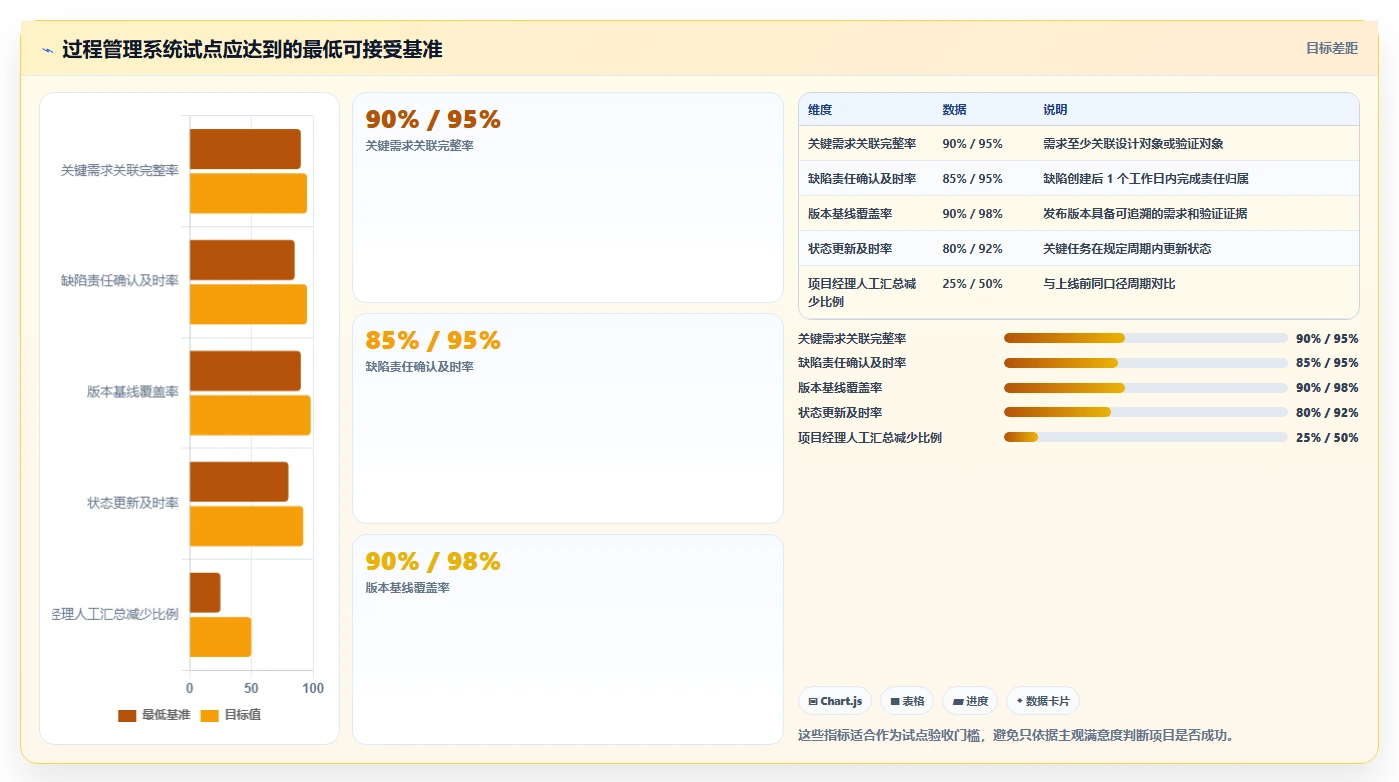The image size is (1399, 782).
Task: Click the 80% / 92% progress value label
Action: tap(1327, 413)
